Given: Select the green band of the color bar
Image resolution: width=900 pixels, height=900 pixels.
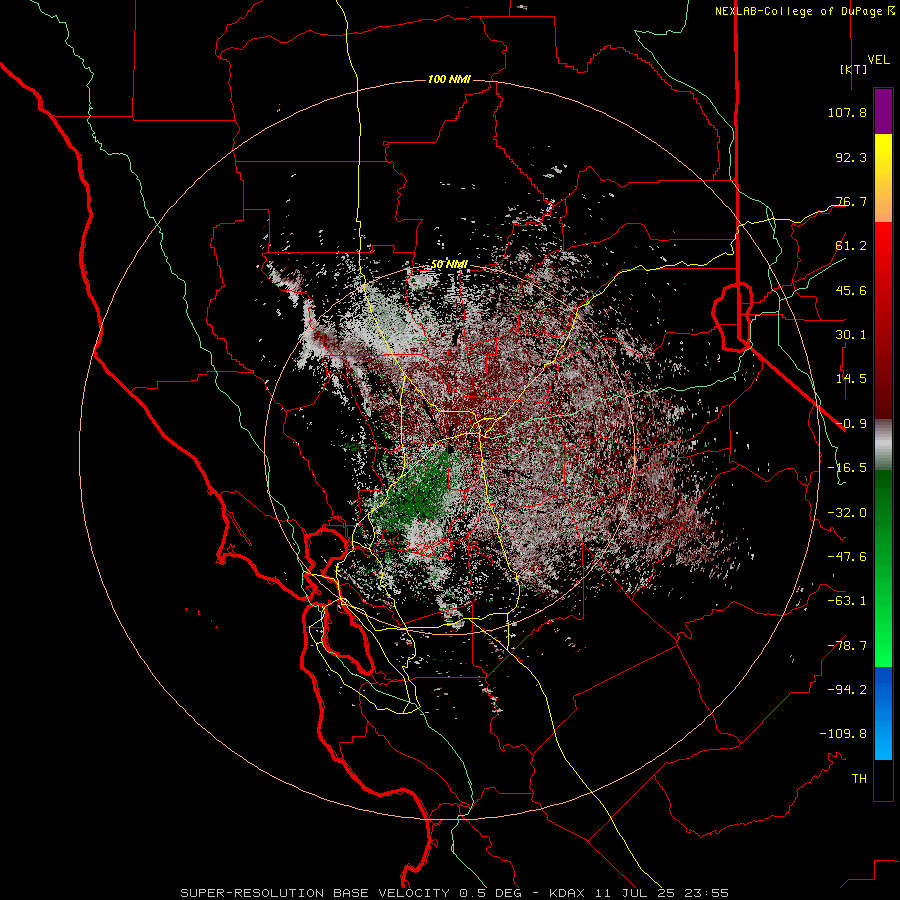Looking at the screenshot, I should pyautogui.click(x=883, y=568).
